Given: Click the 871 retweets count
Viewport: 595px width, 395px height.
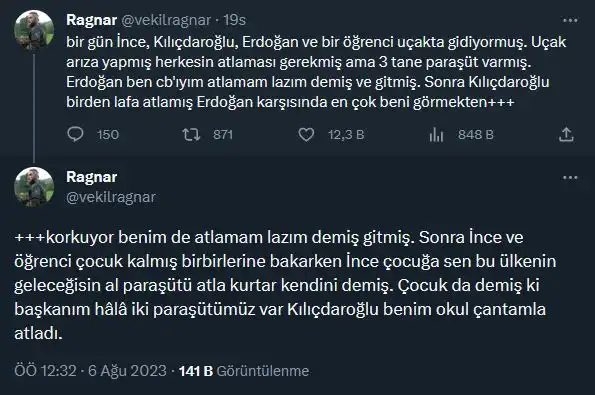Looking at the screenshot, I should 223,135.
